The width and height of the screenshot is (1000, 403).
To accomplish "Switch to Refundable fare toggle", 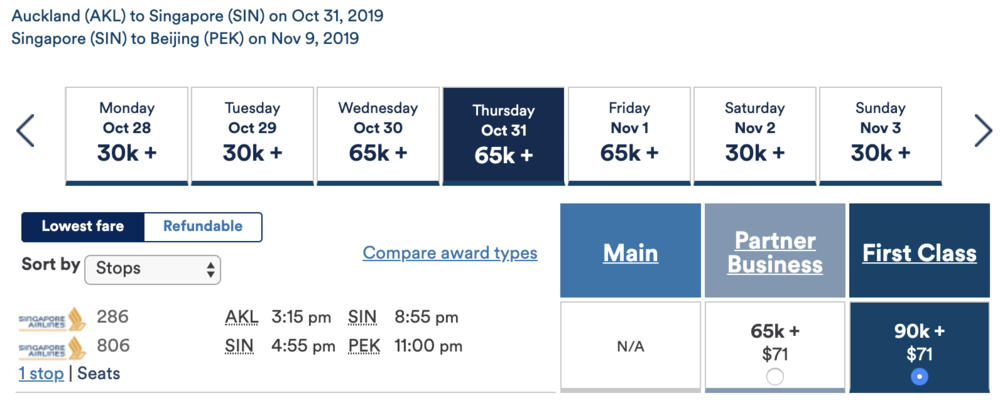I will pos(203,227).
